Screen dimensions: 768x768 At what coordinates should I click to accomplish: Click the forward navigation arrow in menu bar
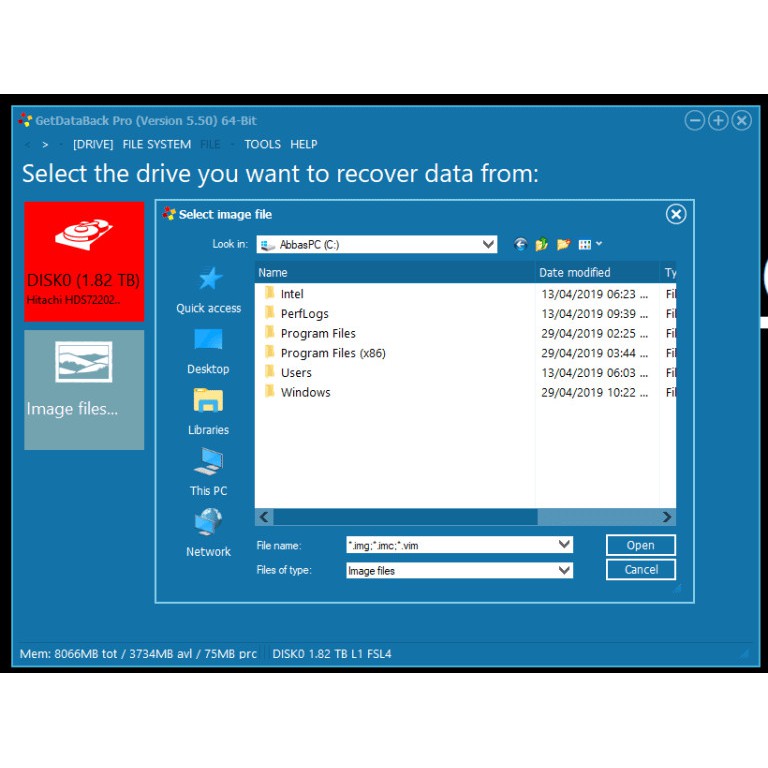(45, 144)
